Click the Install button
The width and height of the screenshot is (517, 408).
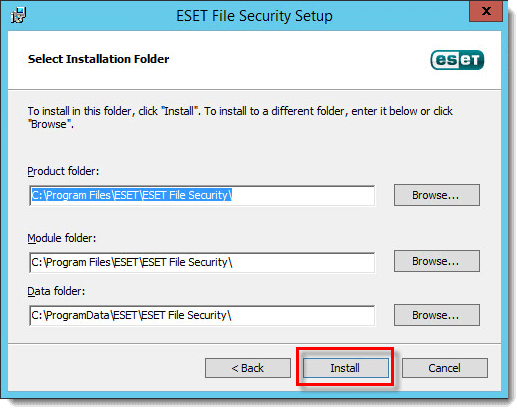click(x=346, y=368)
